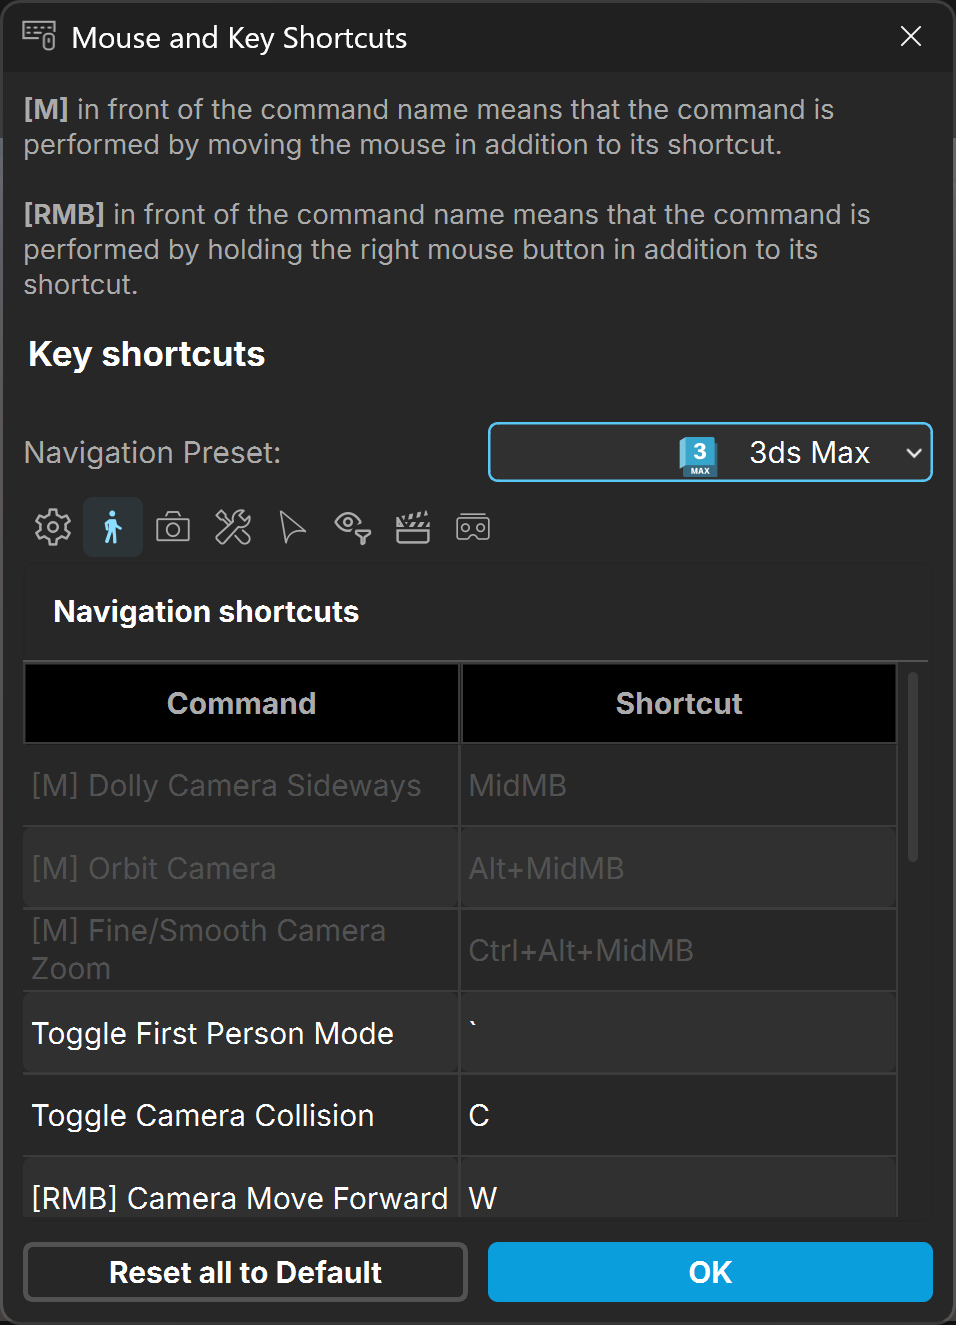Click the keyboard icon in title bar

[40, 36]
